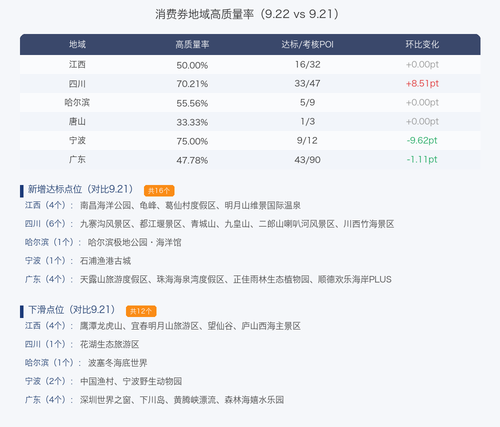The height and width of the screenshot is (427, 500).
Task: Click 四川（1个） label under 下滑点位
Action: pyautogui.click(x=49, y=344)
